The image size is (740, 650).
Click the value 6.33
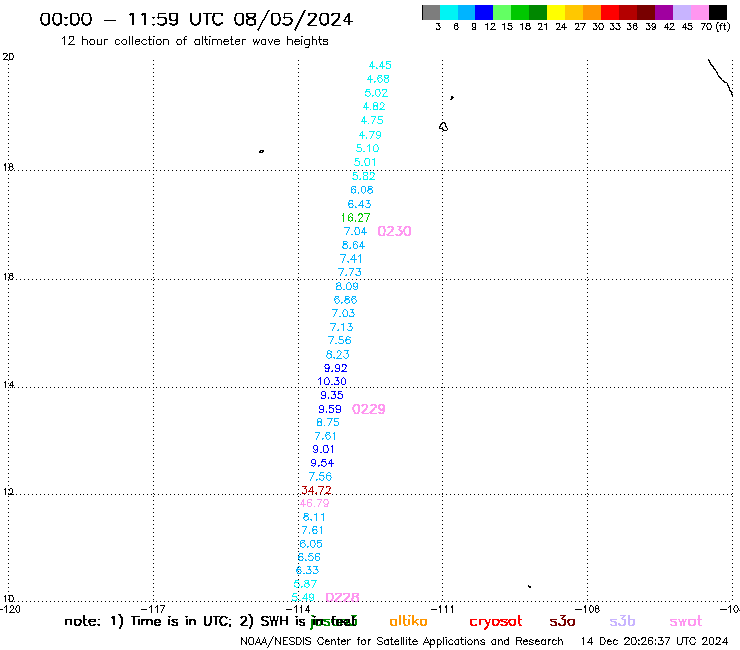(x=307, y=570)
